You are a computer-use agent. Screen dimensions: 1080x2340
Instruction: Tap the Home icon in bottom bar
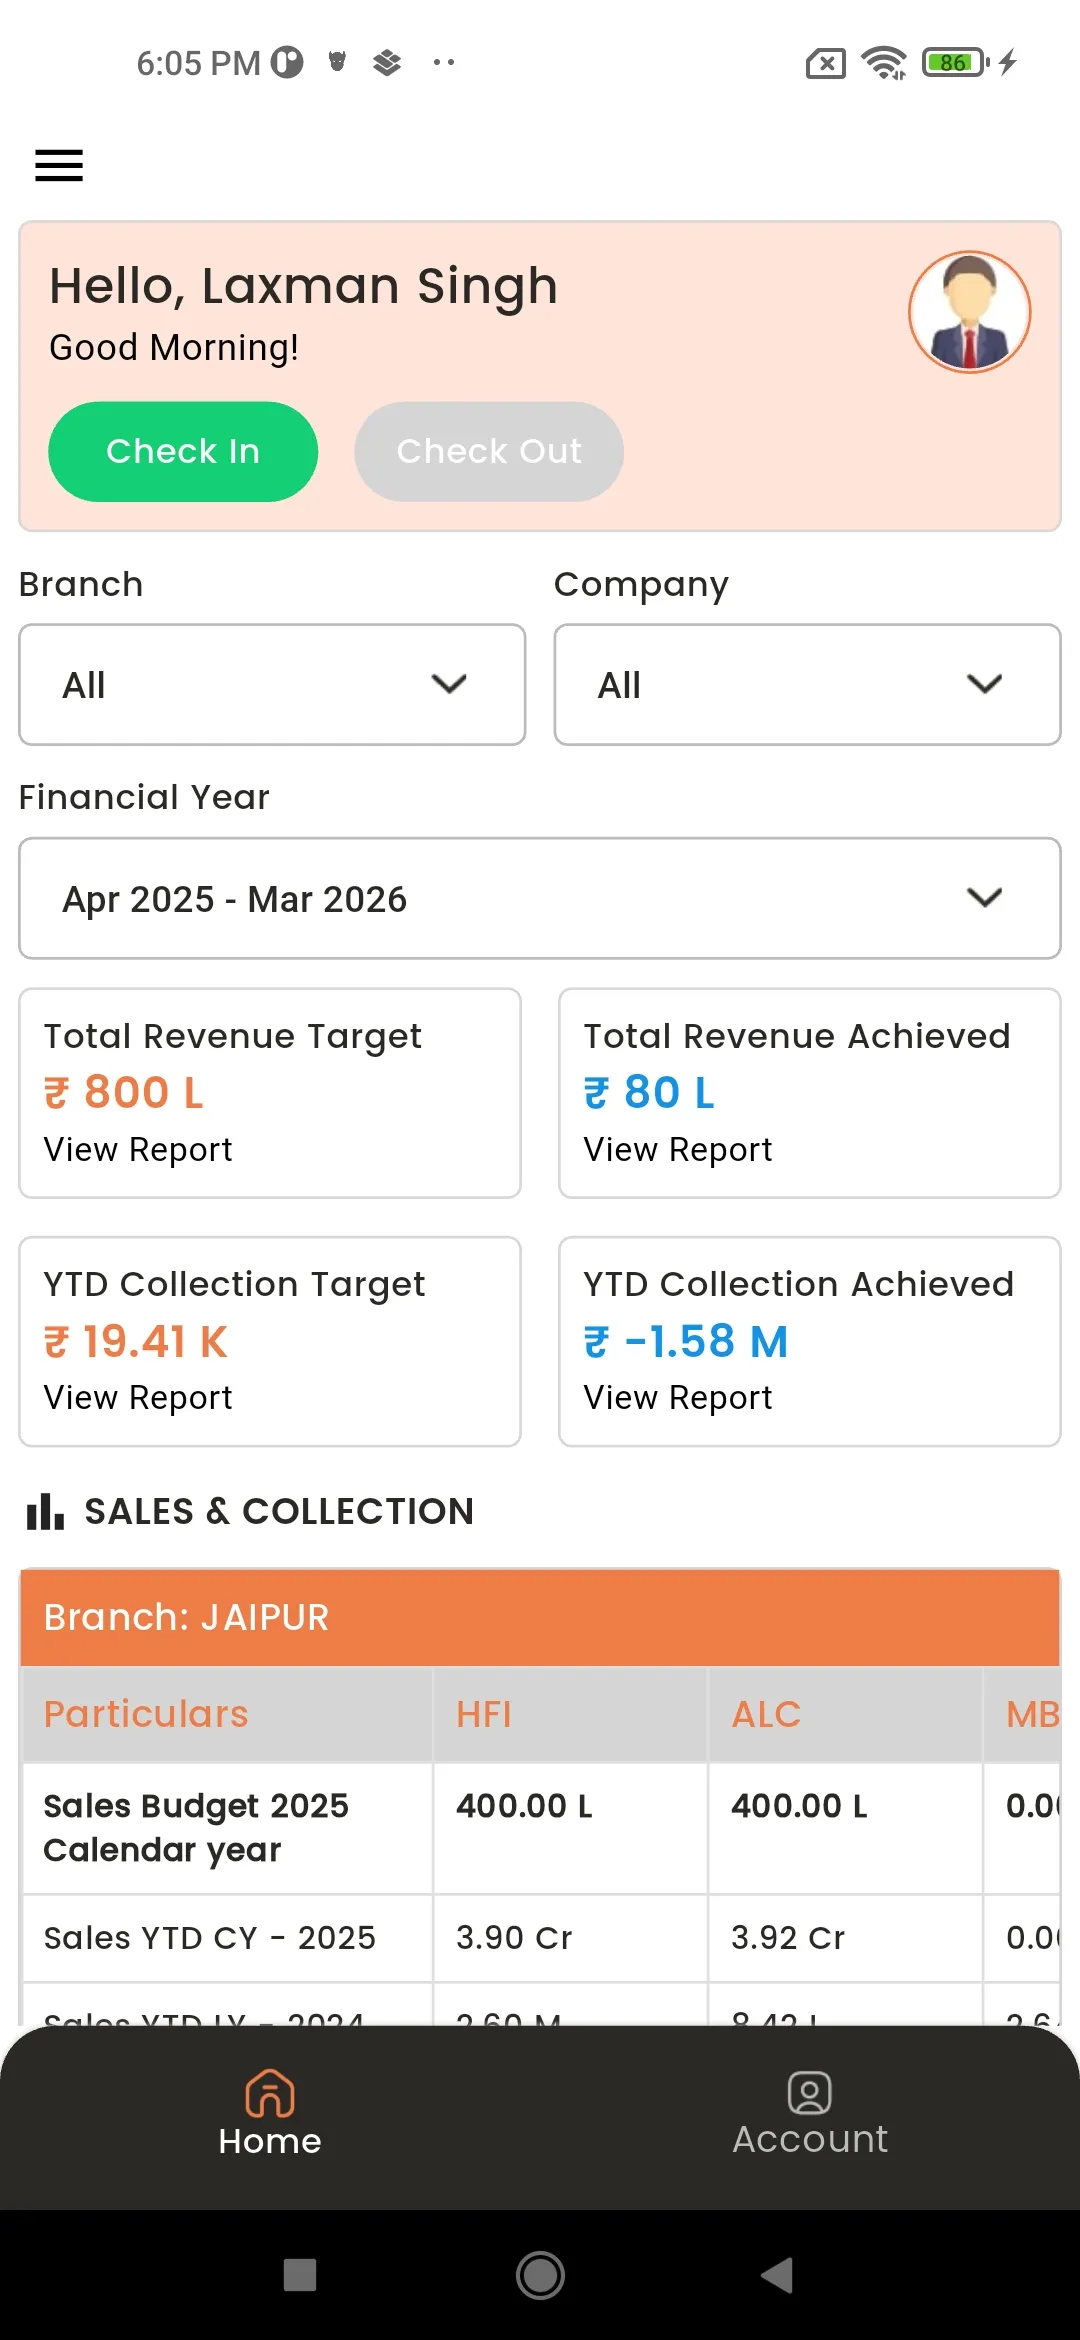[x=270, y=2093]
